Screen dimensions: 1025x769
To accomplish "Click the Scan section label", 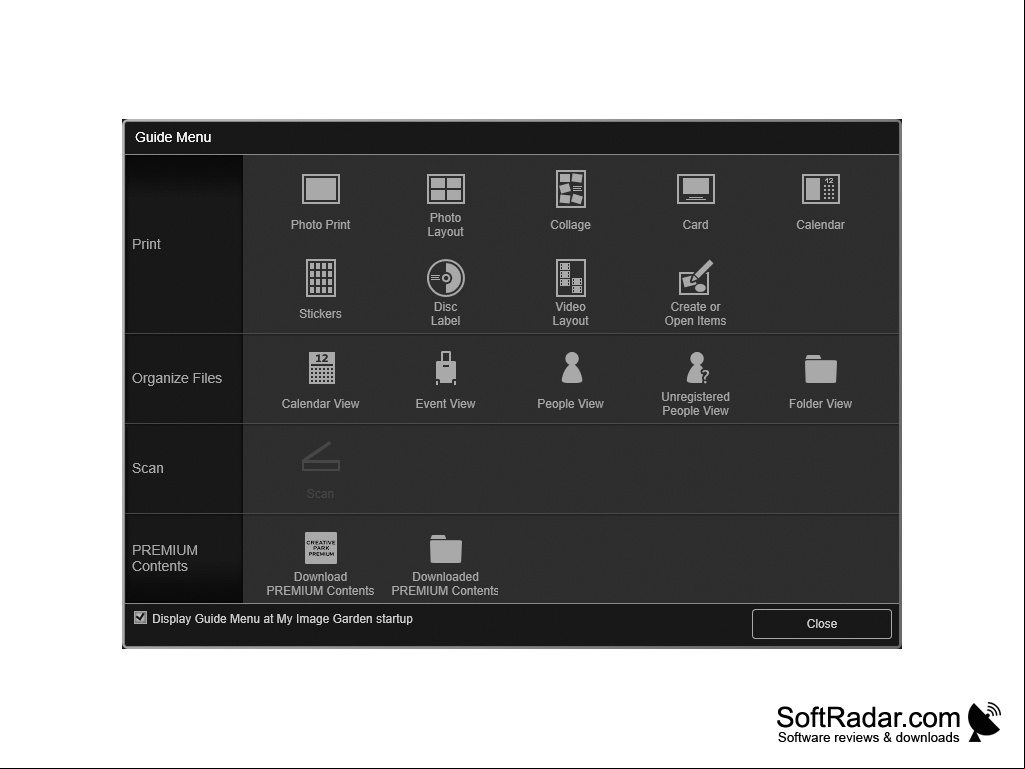I will pyautogui.click(x=148, y=468).
